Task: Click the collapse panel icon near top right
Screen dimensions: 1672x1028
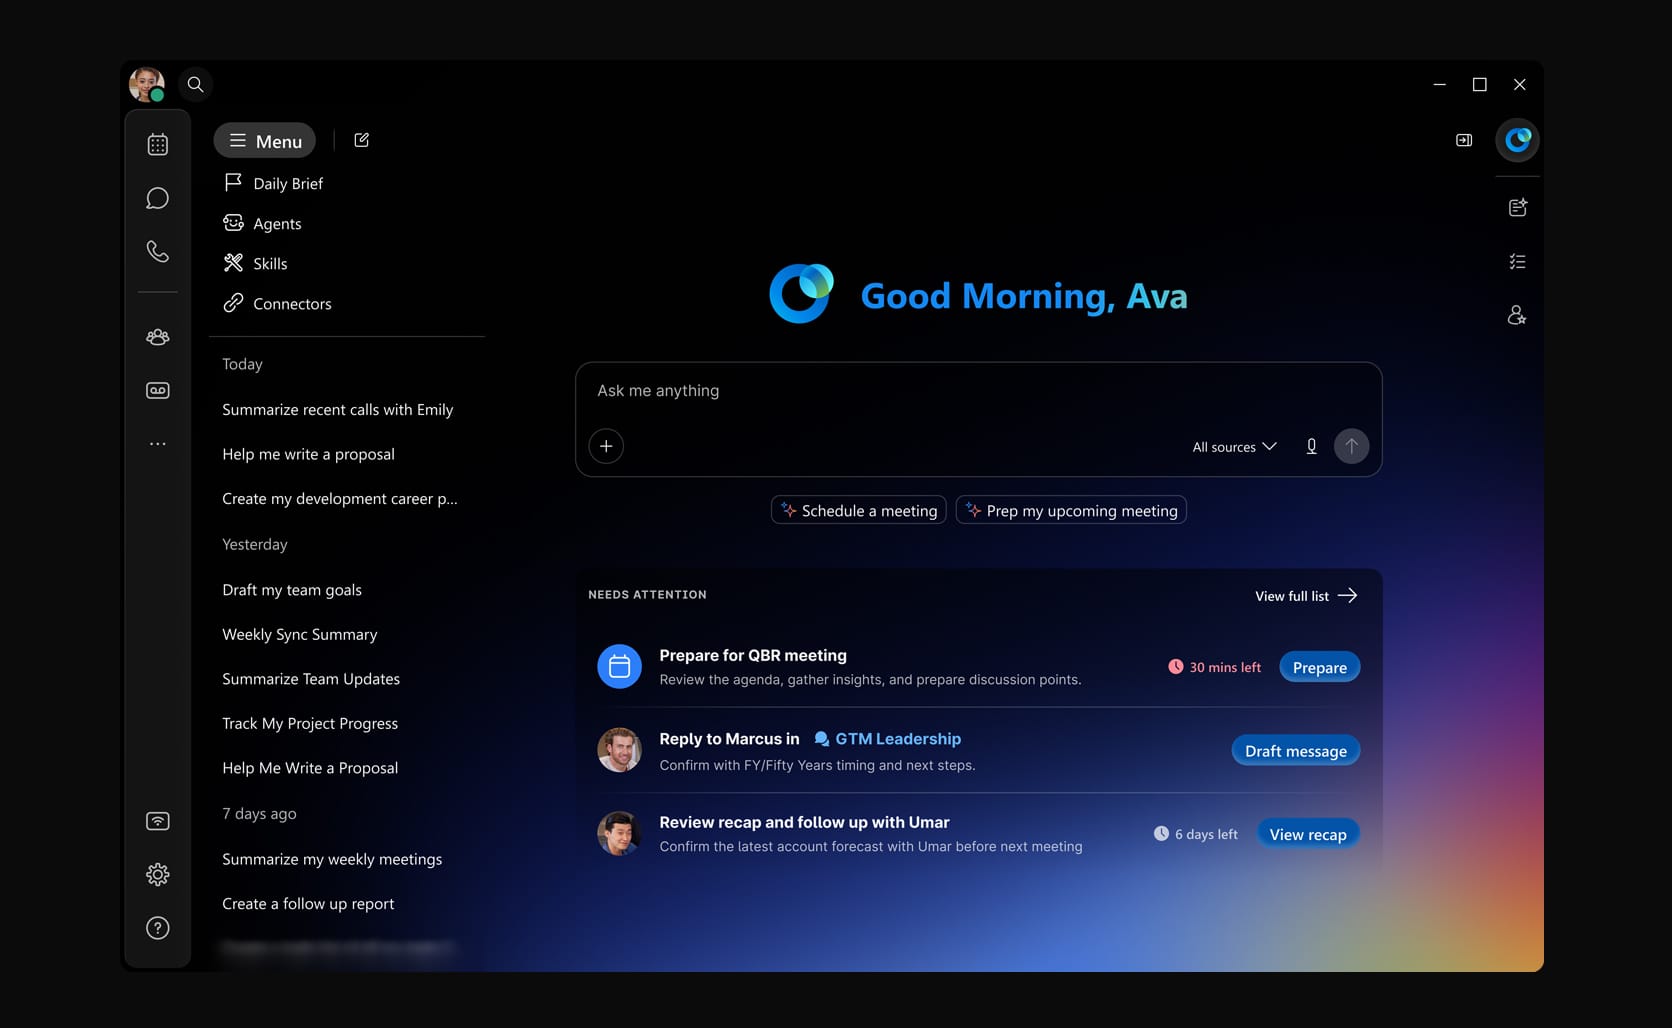Action: (1464, 140)
